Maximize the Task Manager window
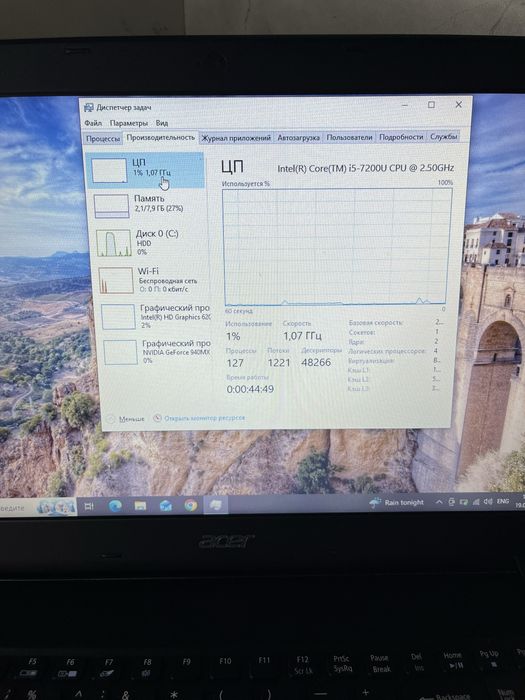The image size is (525, 700). click(431, 105)
